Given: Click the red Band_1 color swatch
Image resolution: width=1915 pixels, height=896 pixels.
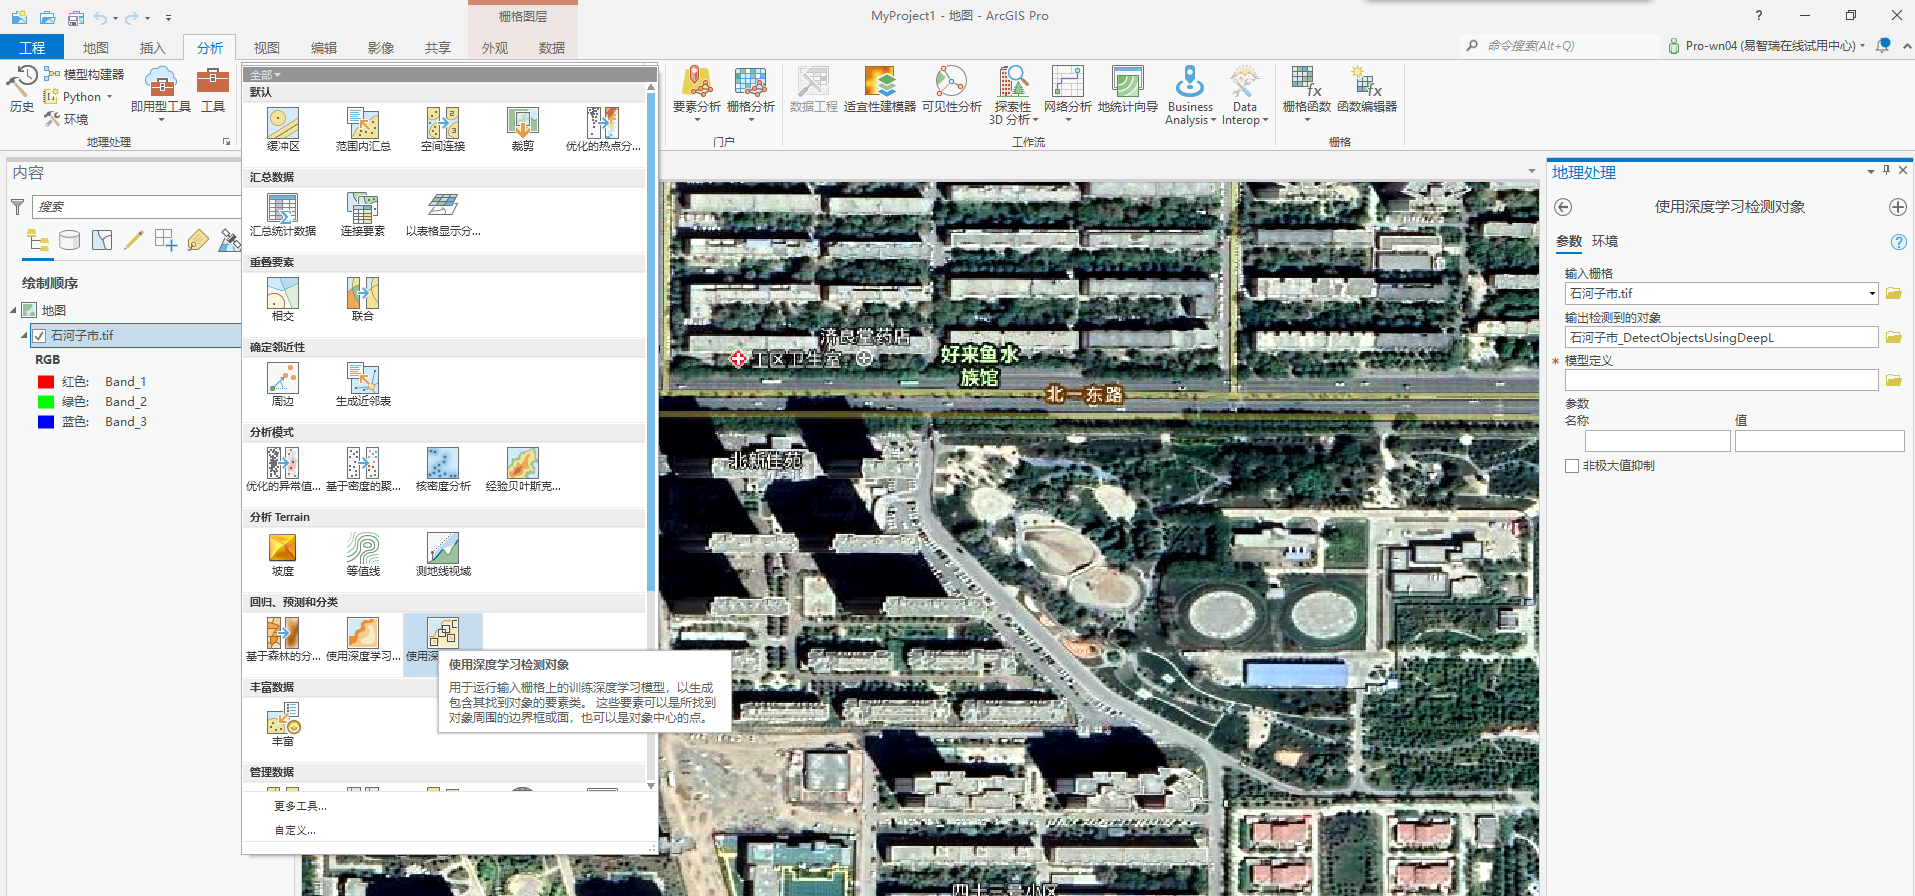Looking at the screenshot, I should click(x=45, y=382).
